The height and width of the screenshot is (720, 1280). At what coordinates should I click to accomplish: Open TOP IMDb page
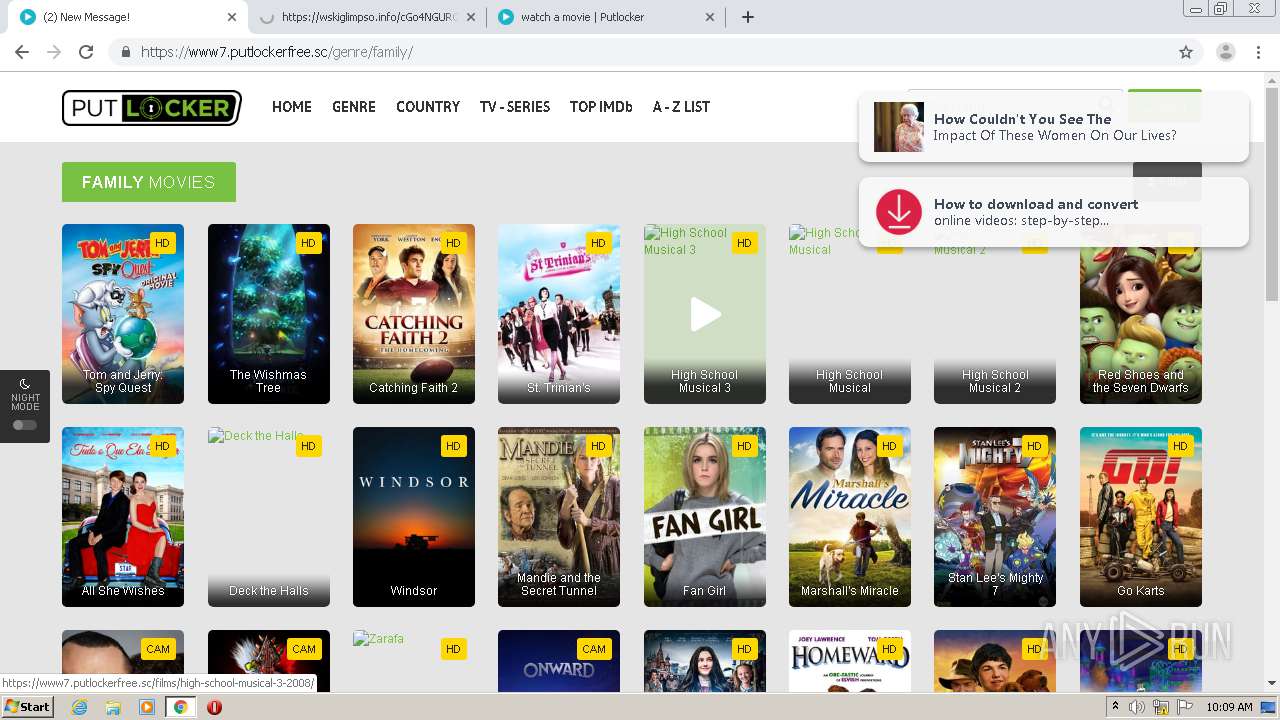[x=601, y=107]
